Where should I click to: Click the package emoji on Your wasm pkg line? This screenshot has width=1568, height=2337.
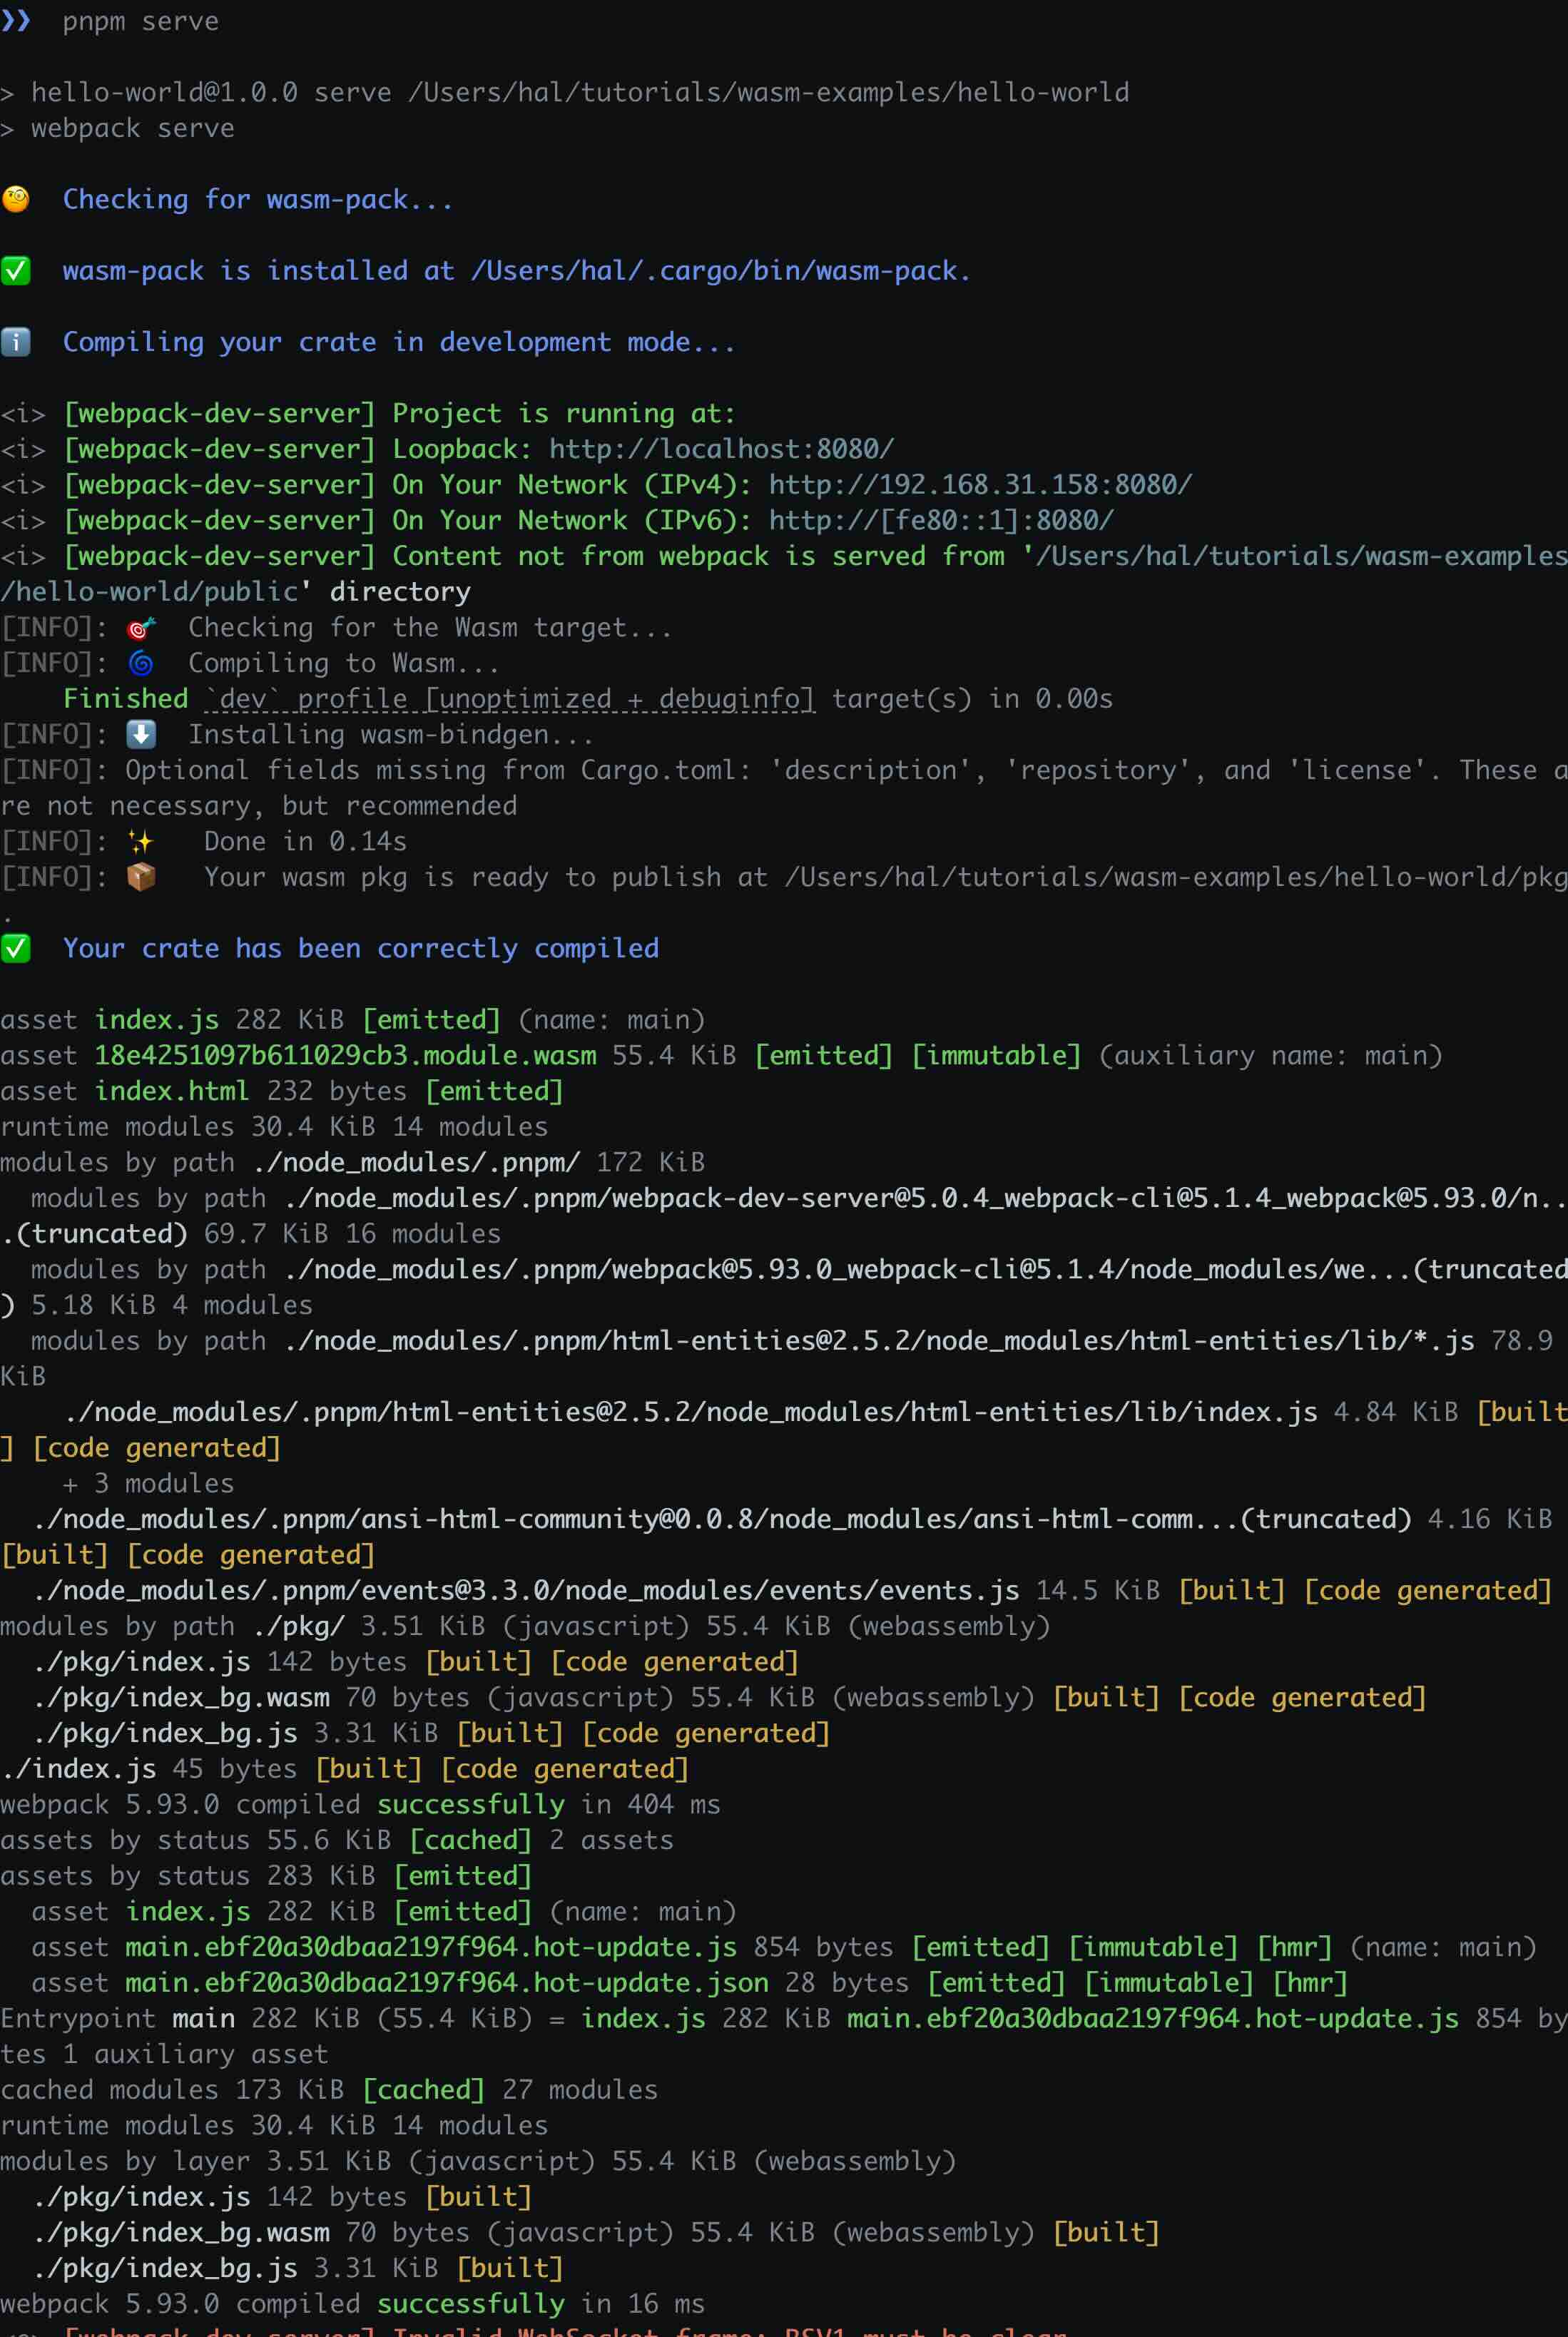(x=141, y=877)
